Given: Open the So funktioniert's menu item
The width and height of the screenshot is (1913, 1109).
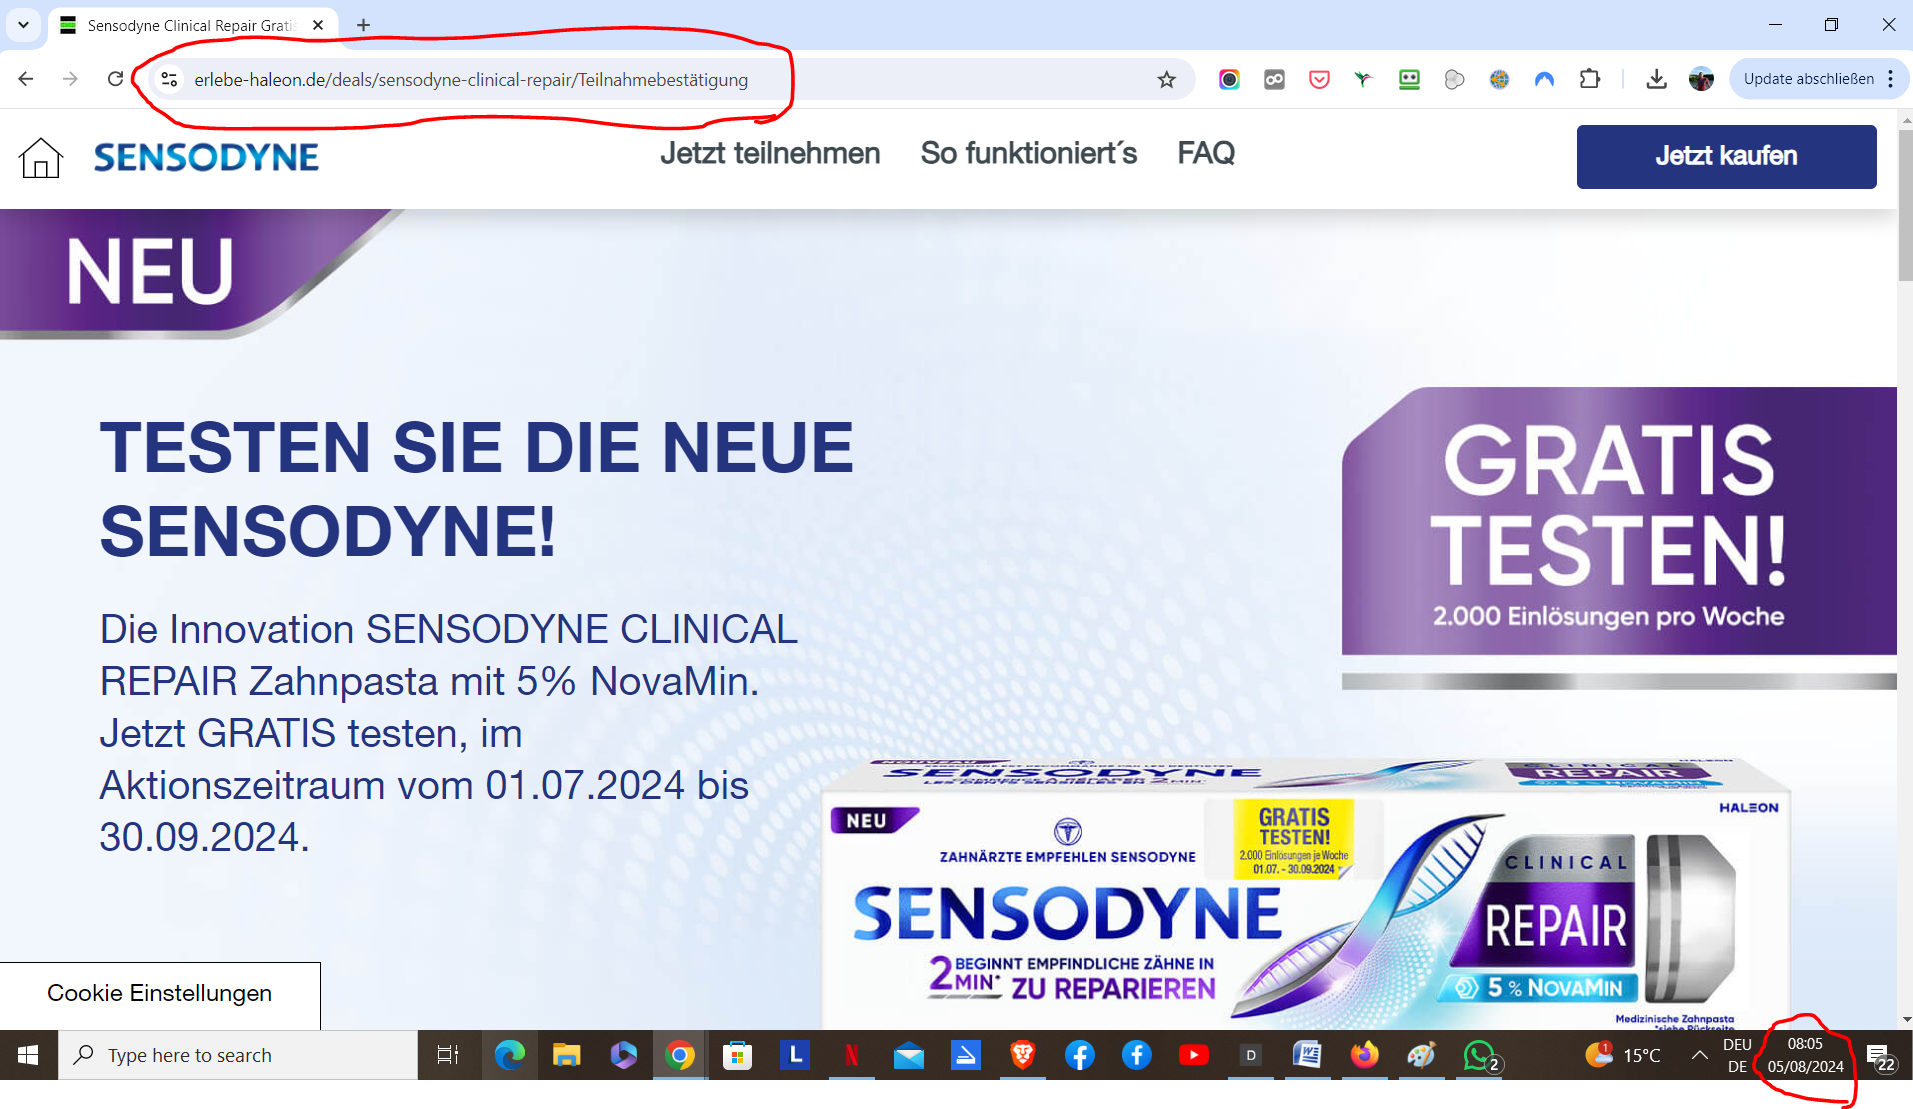Looking at the screenshot, I should click(1029, 153).
